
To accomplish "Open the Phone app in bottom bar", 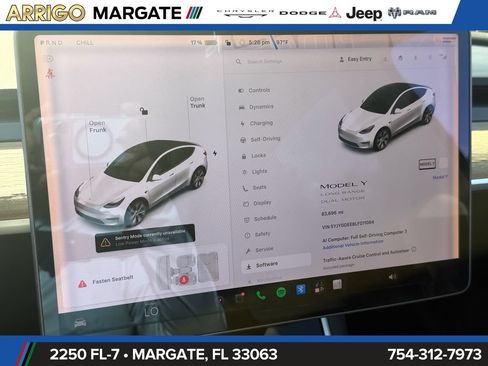I will pos(261,295).
